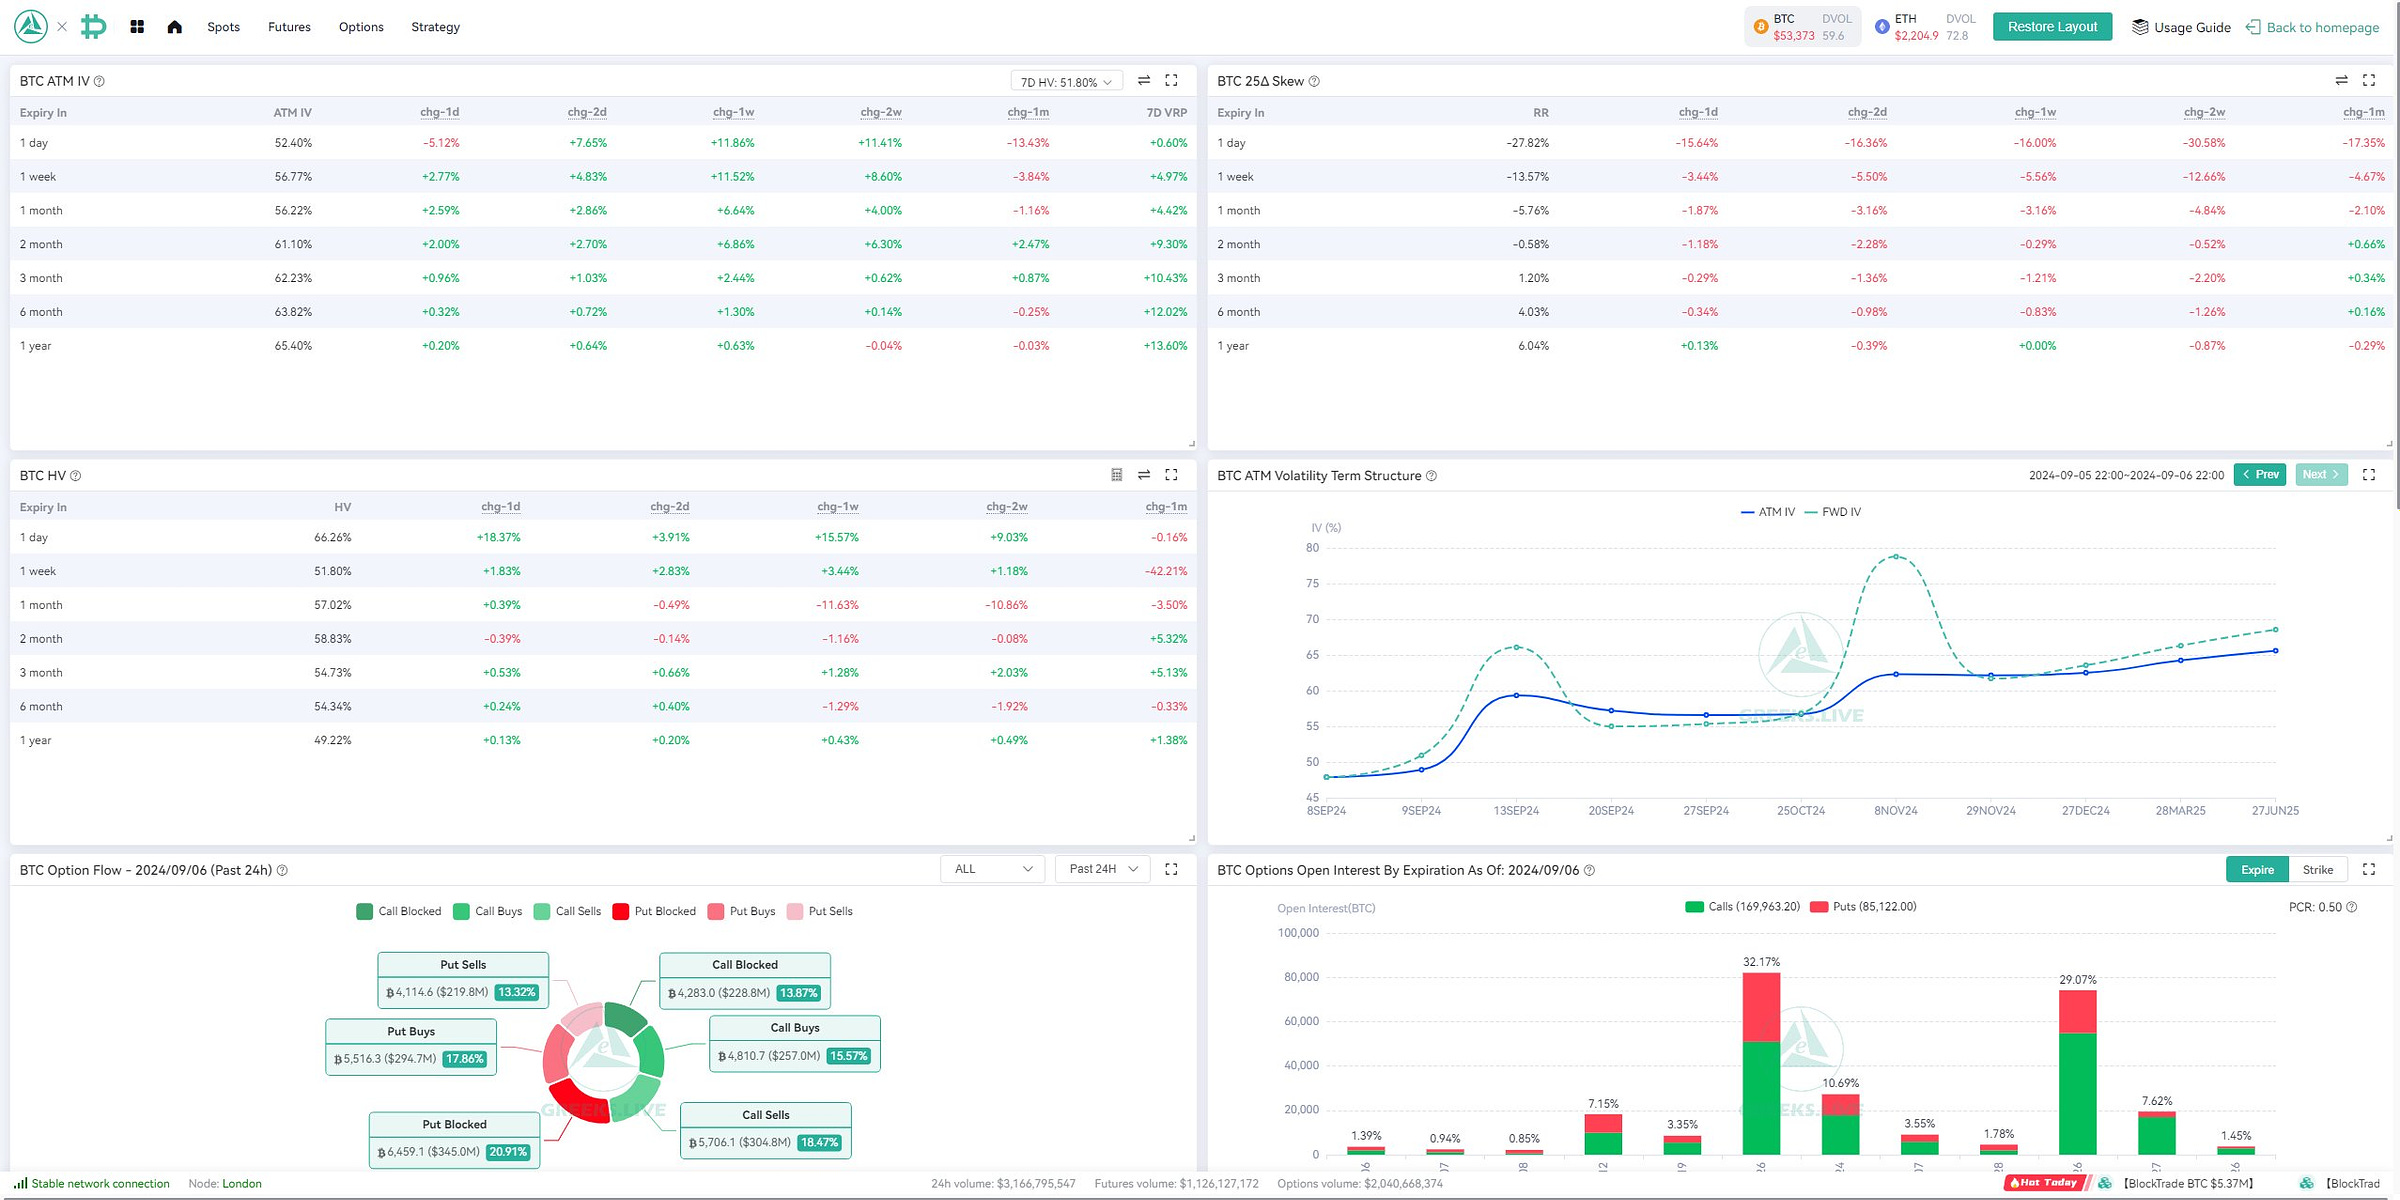
Task: Select the ETH DVOL ticker card
Action: pyautogui.click(x=1925, y=27)
